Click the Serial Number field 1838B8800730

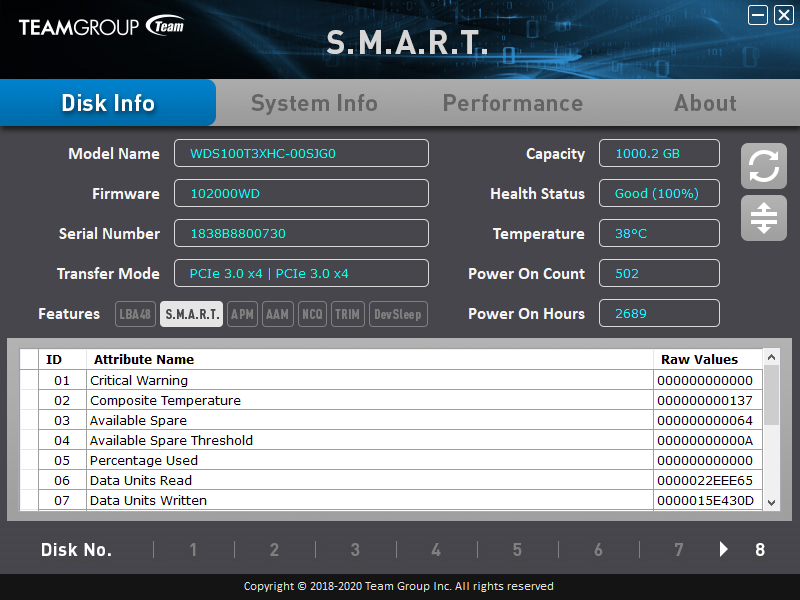[301, 233]
